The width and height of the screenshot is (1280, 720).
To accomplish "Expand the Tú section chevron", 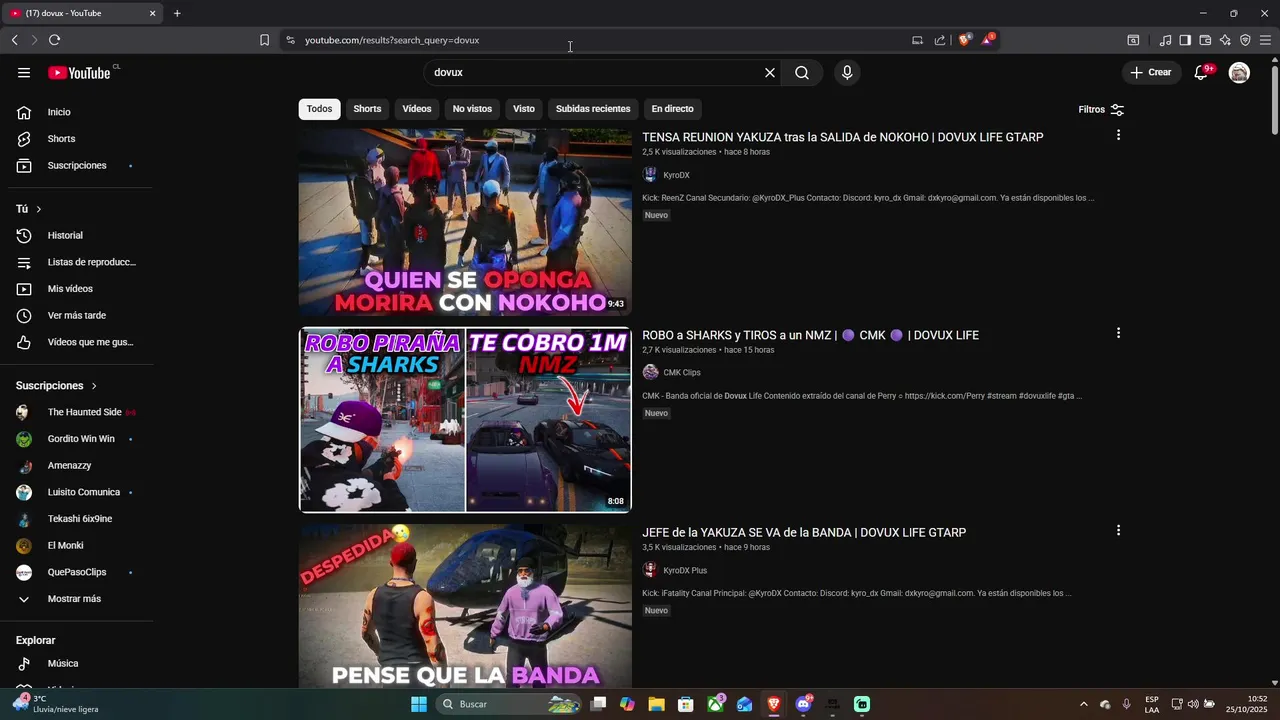I will click(39, 209).
